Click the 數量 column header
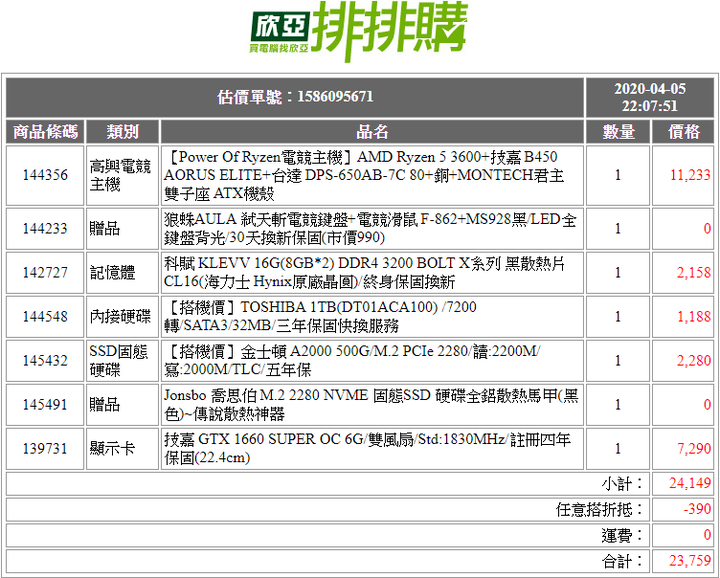 pos(618,132)
